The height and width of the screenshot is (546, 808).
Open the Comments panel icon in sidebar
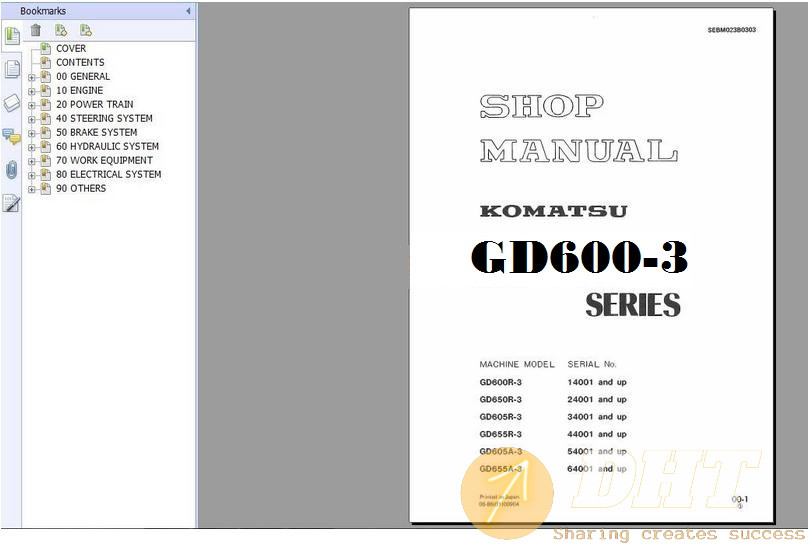click(x=11, y=136)
